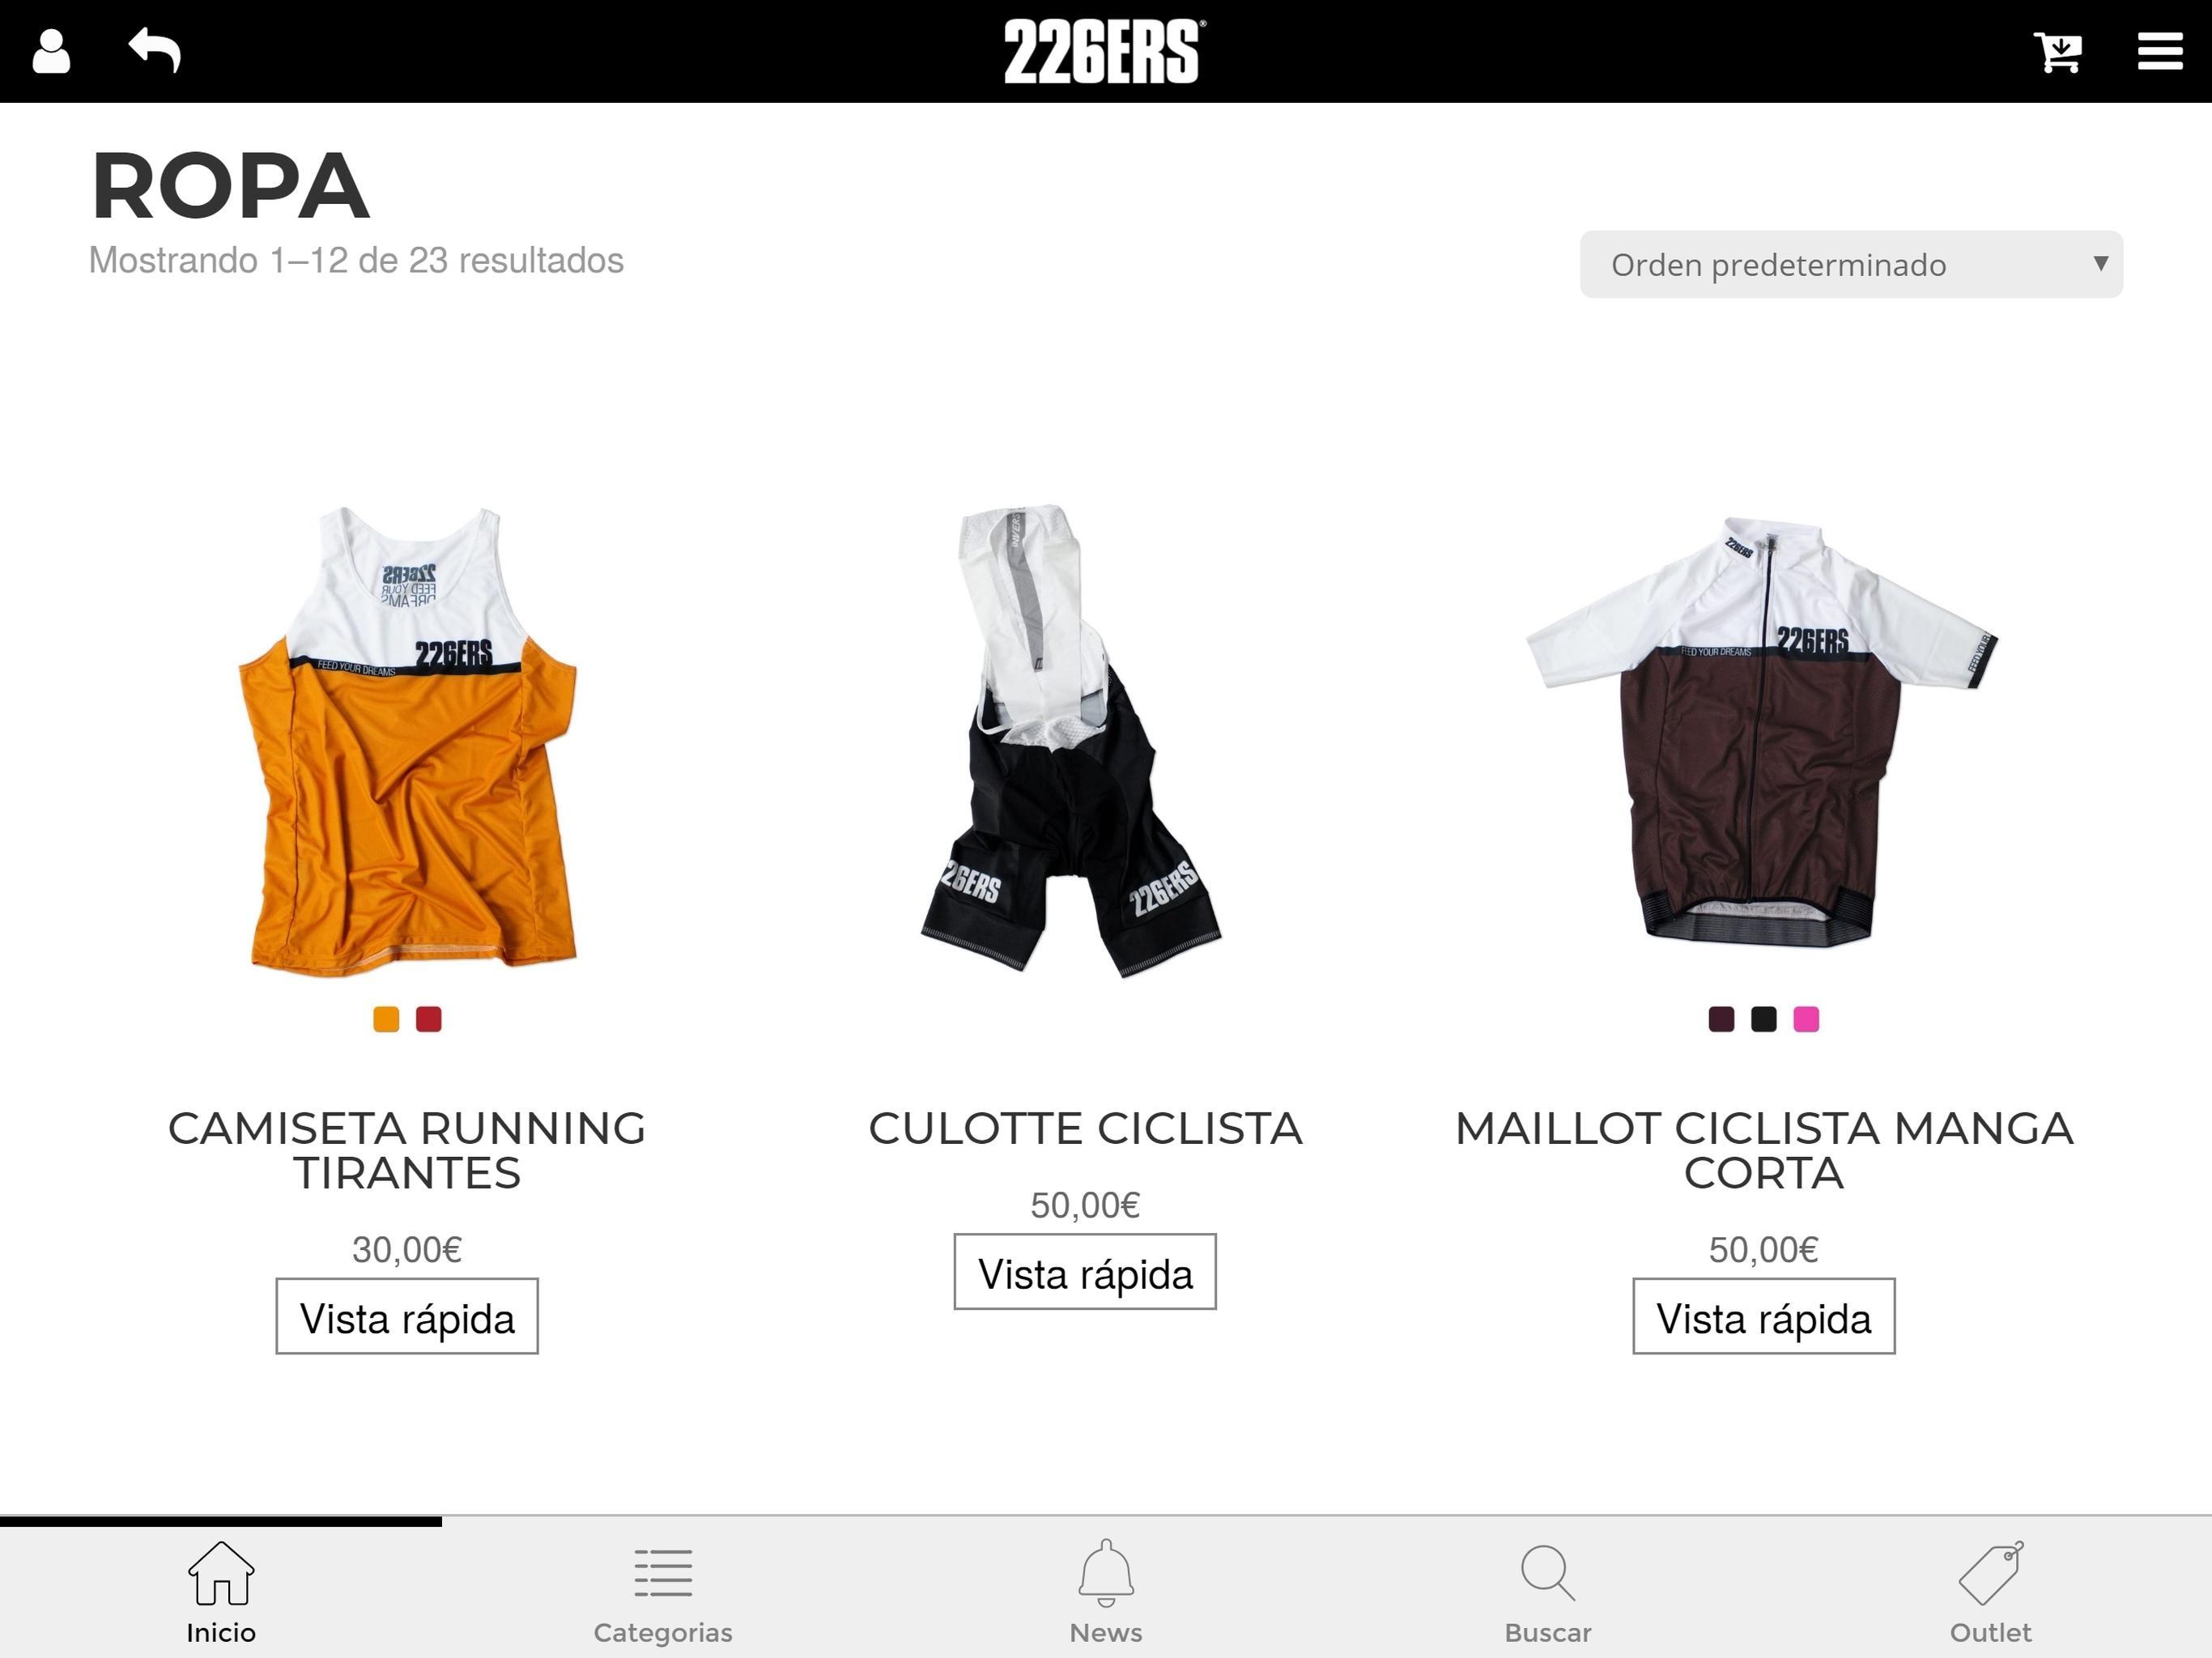The height and width of the screenshot is (1658, 2212).
Task: Open the hamburger menu
Action: (2160, 51)
